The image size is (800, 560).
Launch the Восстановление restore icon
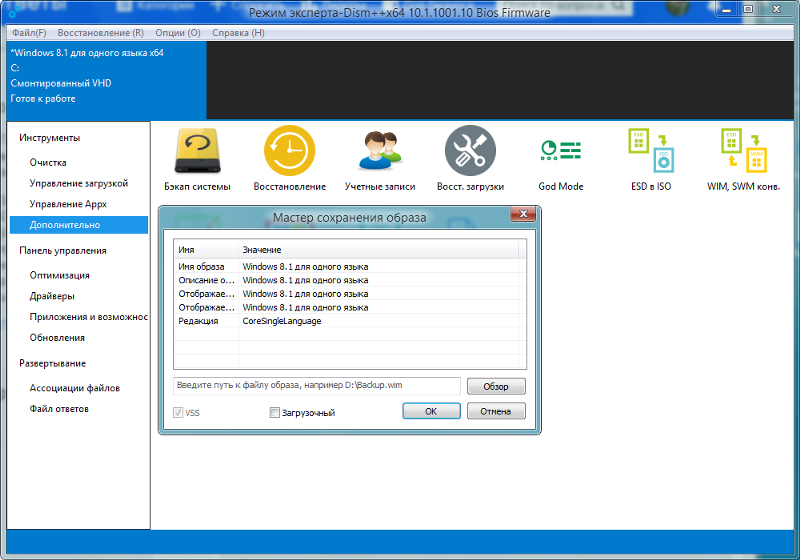(x=289, y=159)
